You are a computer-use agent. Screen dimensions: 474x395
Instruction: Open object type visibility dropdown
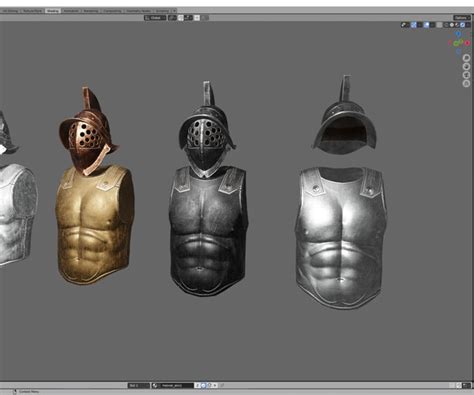(405, 25)
